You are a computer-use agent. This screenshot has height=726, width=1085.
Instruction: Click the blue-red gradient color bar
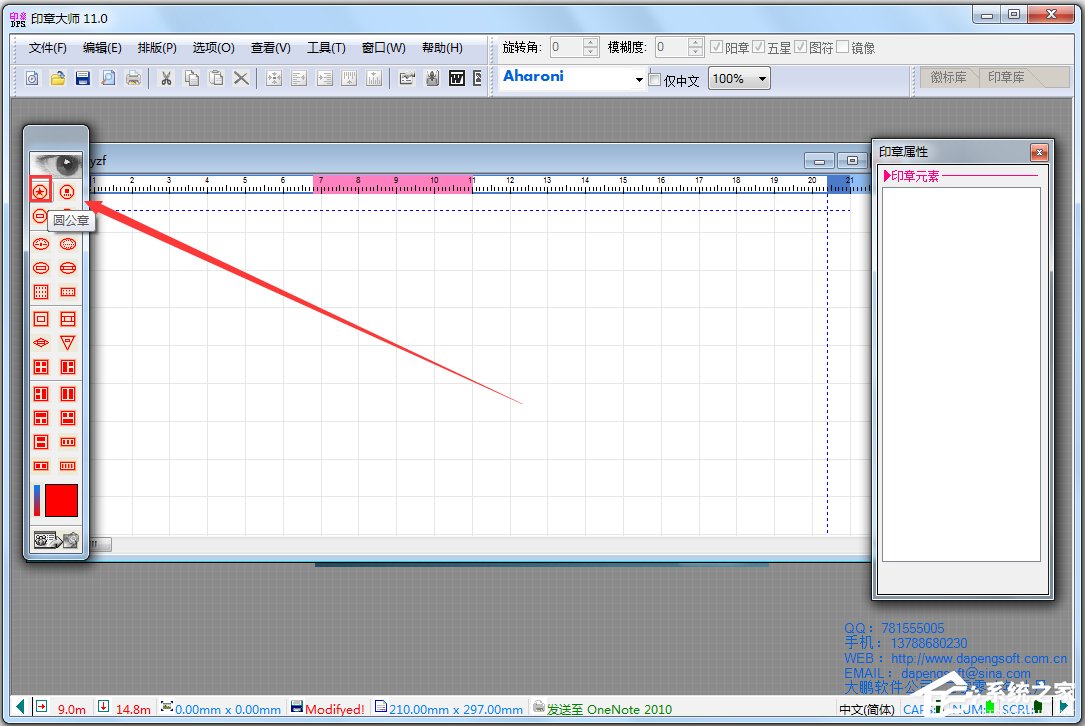[37, 500]
